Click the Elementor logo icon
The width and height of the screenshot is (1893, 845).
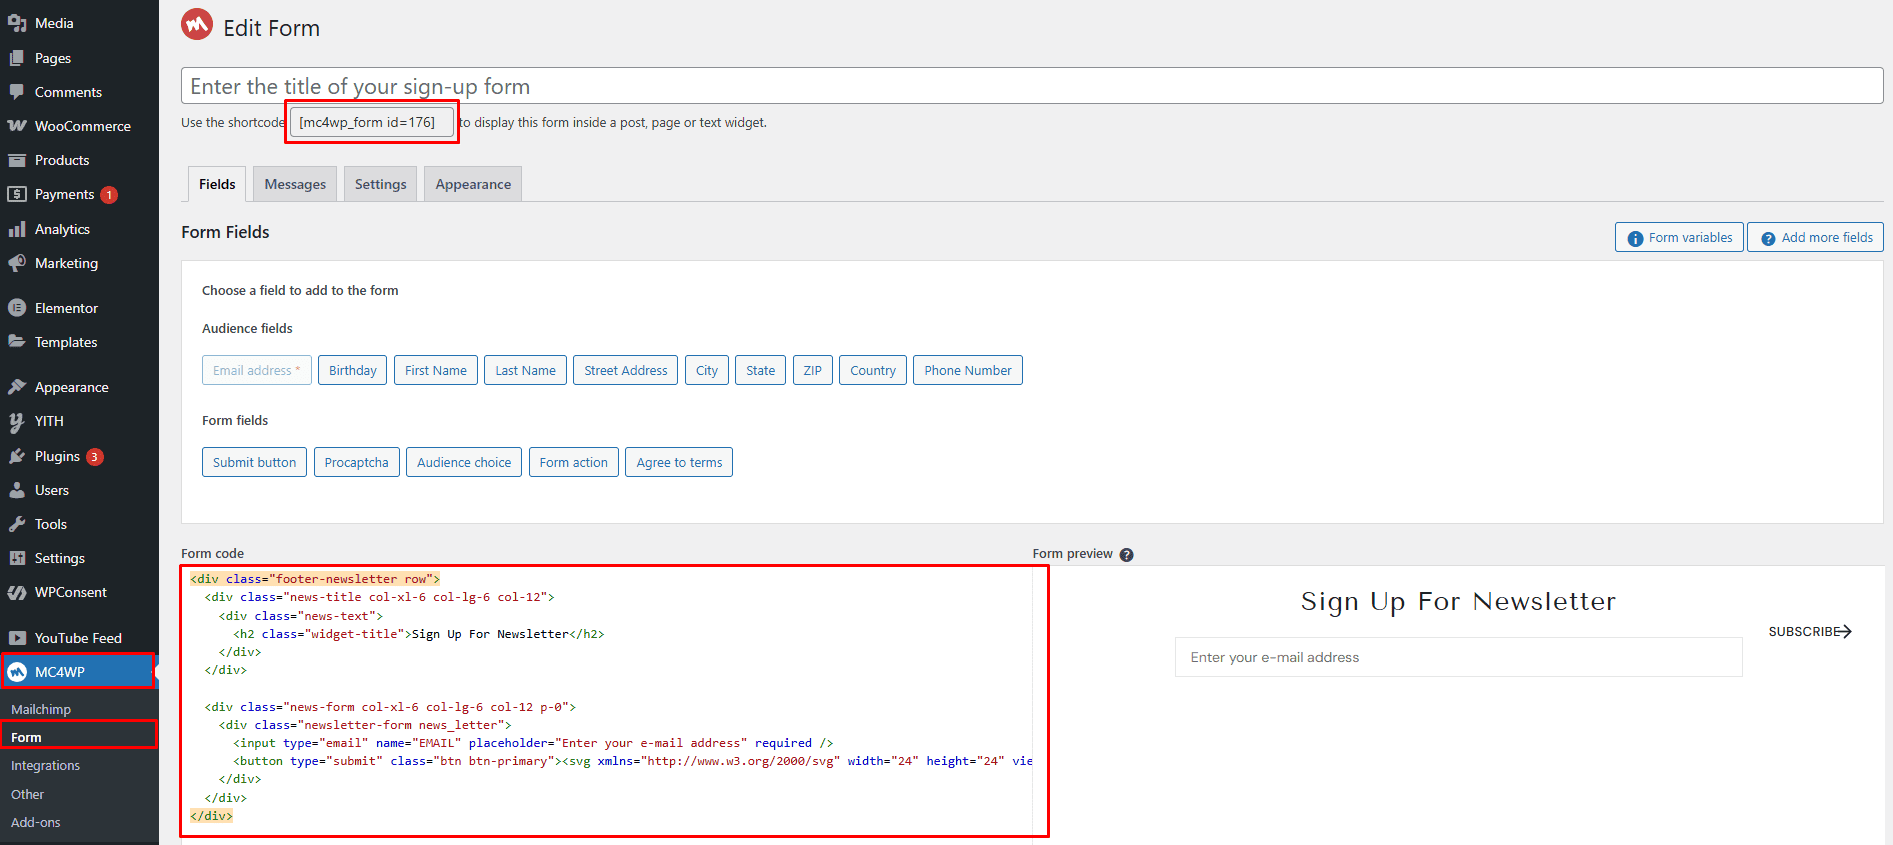pos(17,308)
